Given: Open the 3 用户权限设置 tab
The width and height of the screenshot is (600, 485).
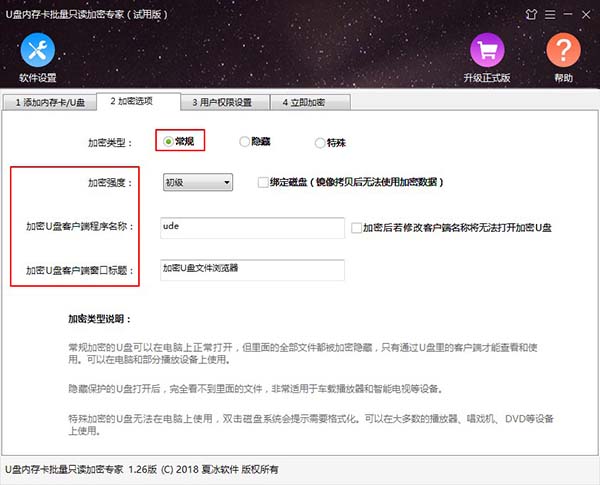Looking at the screenshot, I should click(225, 103).
